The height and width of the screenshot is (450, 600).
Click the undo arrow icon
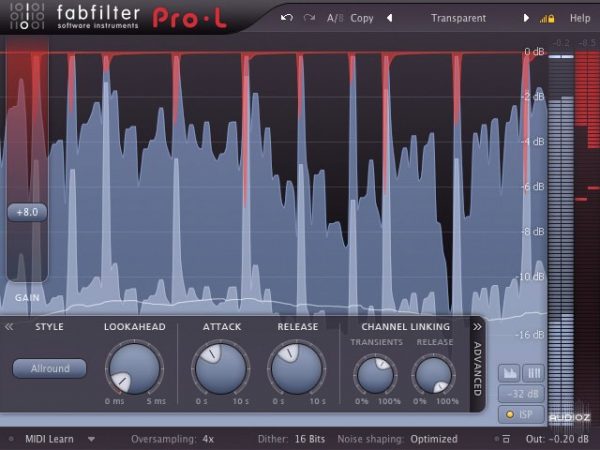[x=288, y=18]
